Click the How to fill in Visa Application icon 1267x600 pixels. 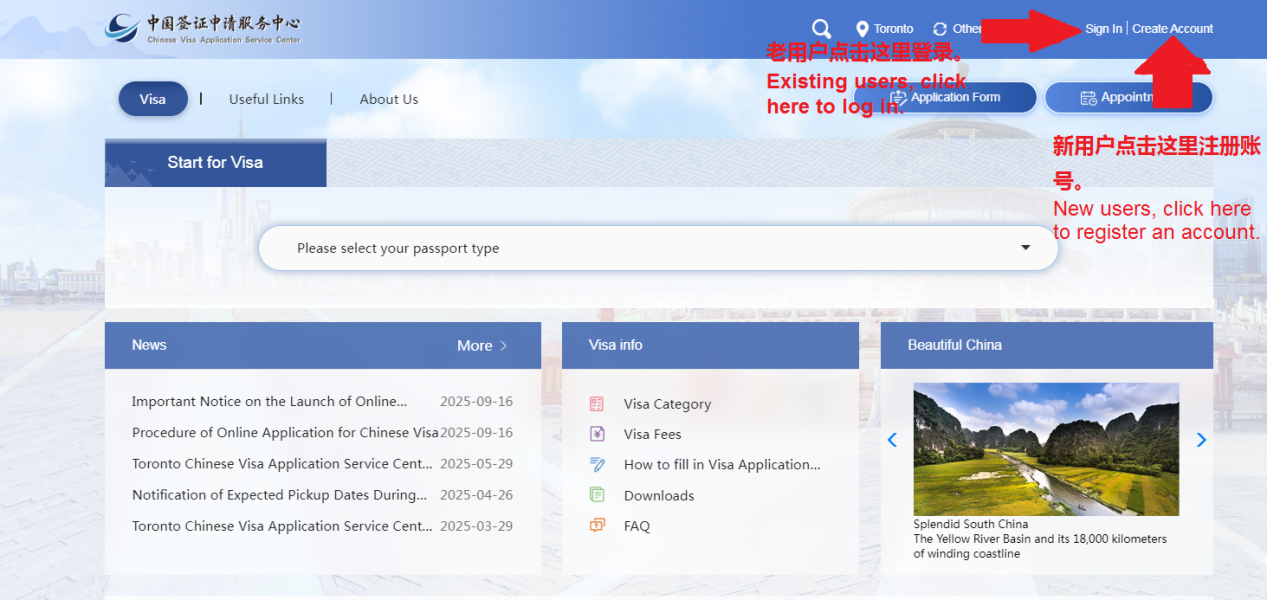[597, 464]
